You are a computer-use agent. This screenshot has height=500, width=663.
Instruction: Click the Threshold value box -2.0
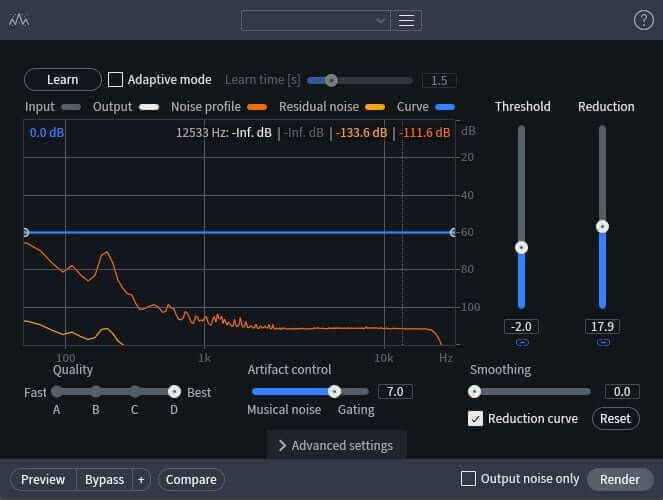click(x=521, y=326)
